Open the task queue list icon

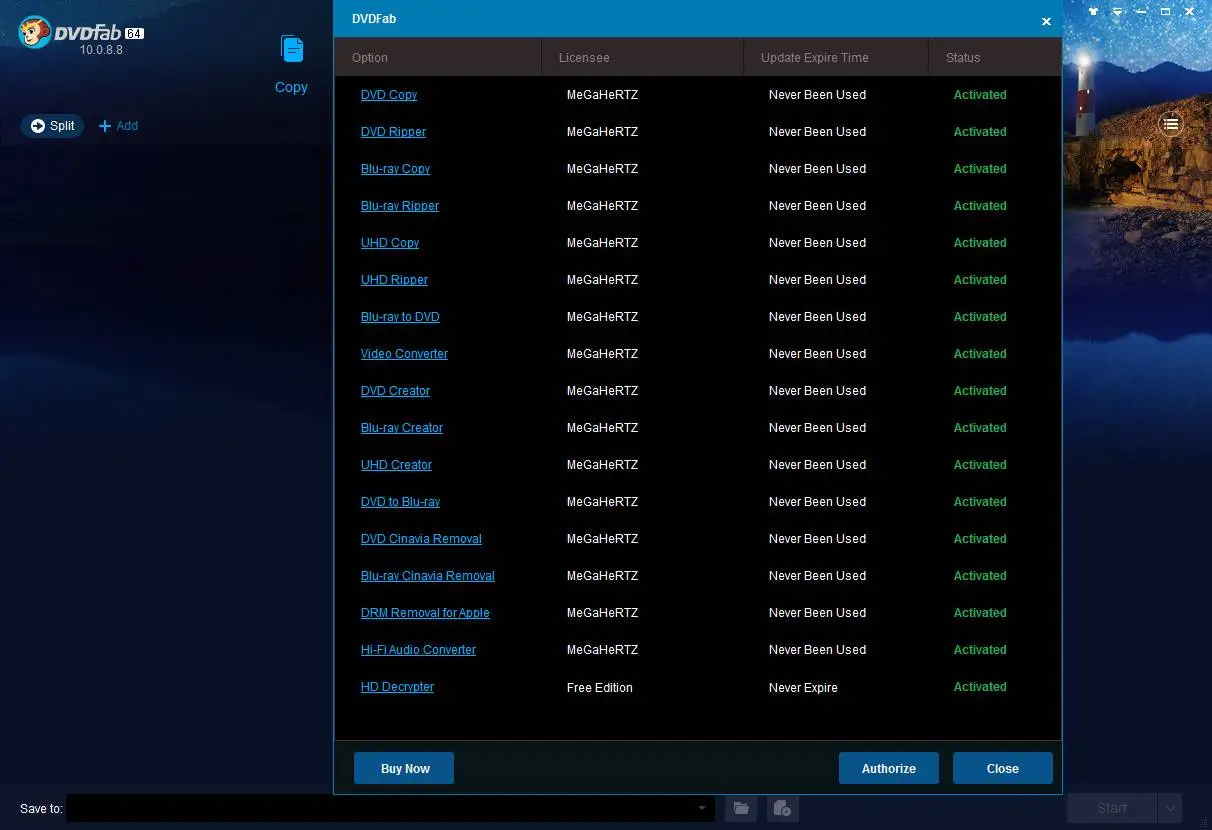[1170, 124]
